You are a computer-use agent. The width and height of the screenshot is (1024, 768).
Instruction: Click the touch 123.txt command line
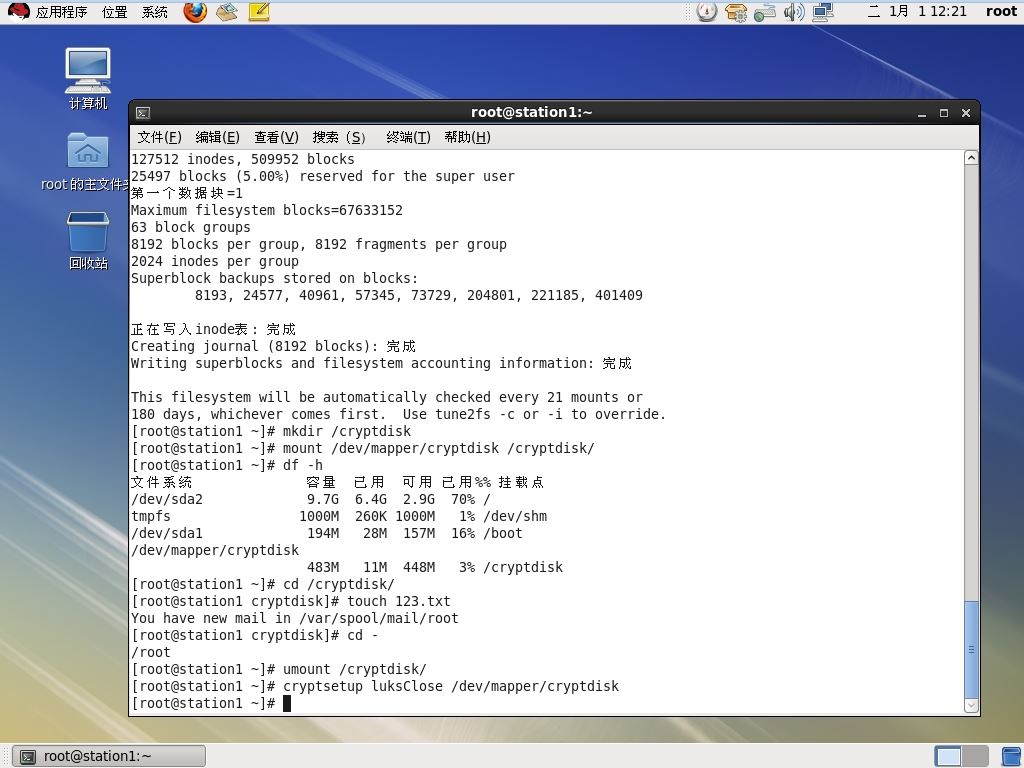[x=291, y=601]
